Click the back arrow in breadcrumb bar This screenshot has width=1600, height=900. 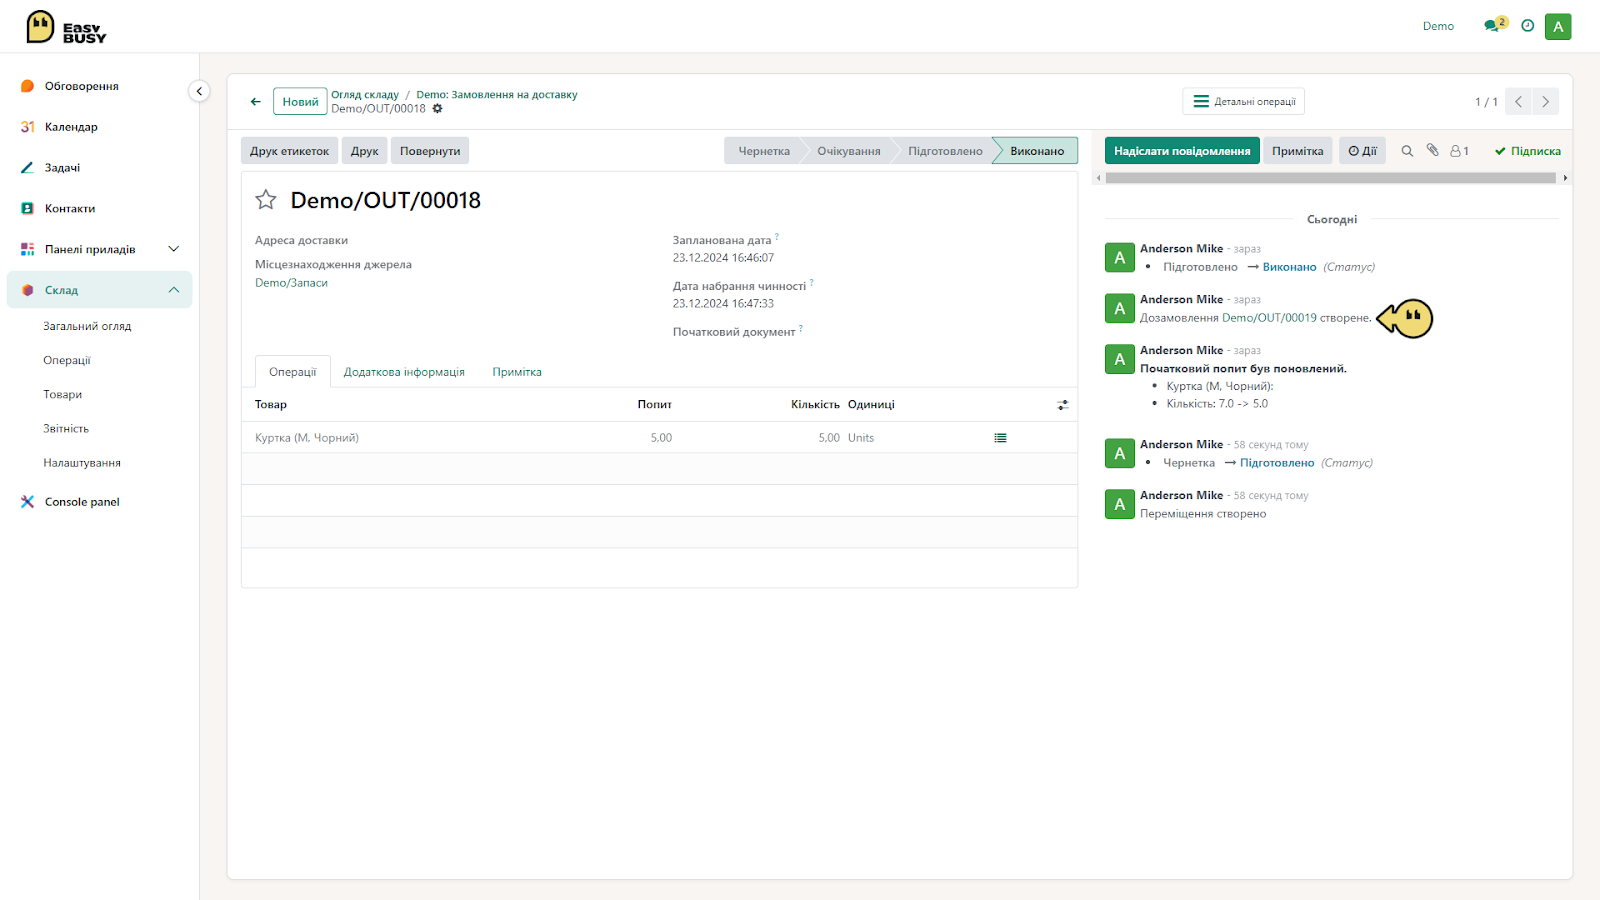256,102
